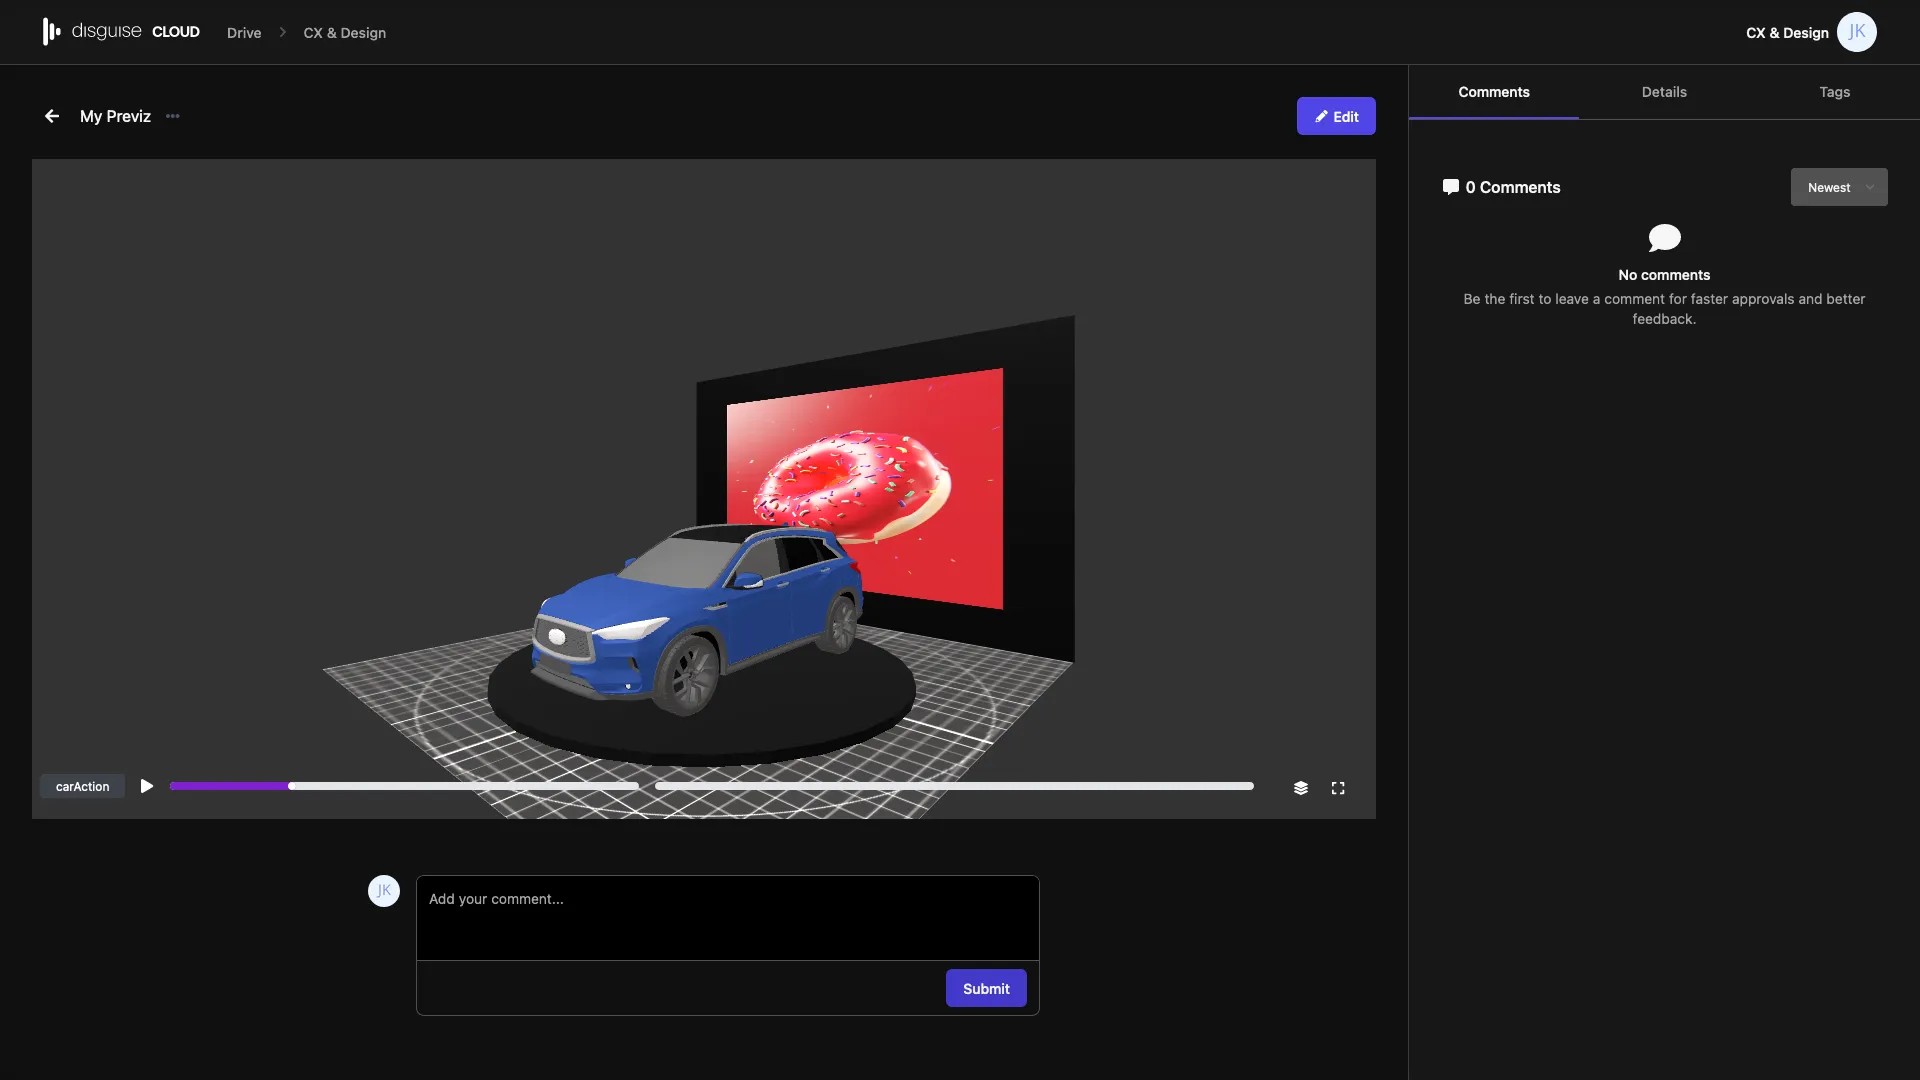Image resolution: width=1920 pixels, height=1080 pixels.
Task: Open the Newest sort order dropdown
Action: click(1839, 187)
